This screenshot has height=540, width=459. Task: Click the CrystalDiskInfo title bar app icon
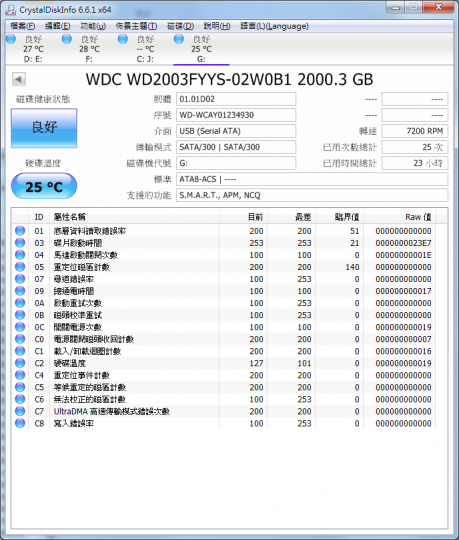pos(11,10)
